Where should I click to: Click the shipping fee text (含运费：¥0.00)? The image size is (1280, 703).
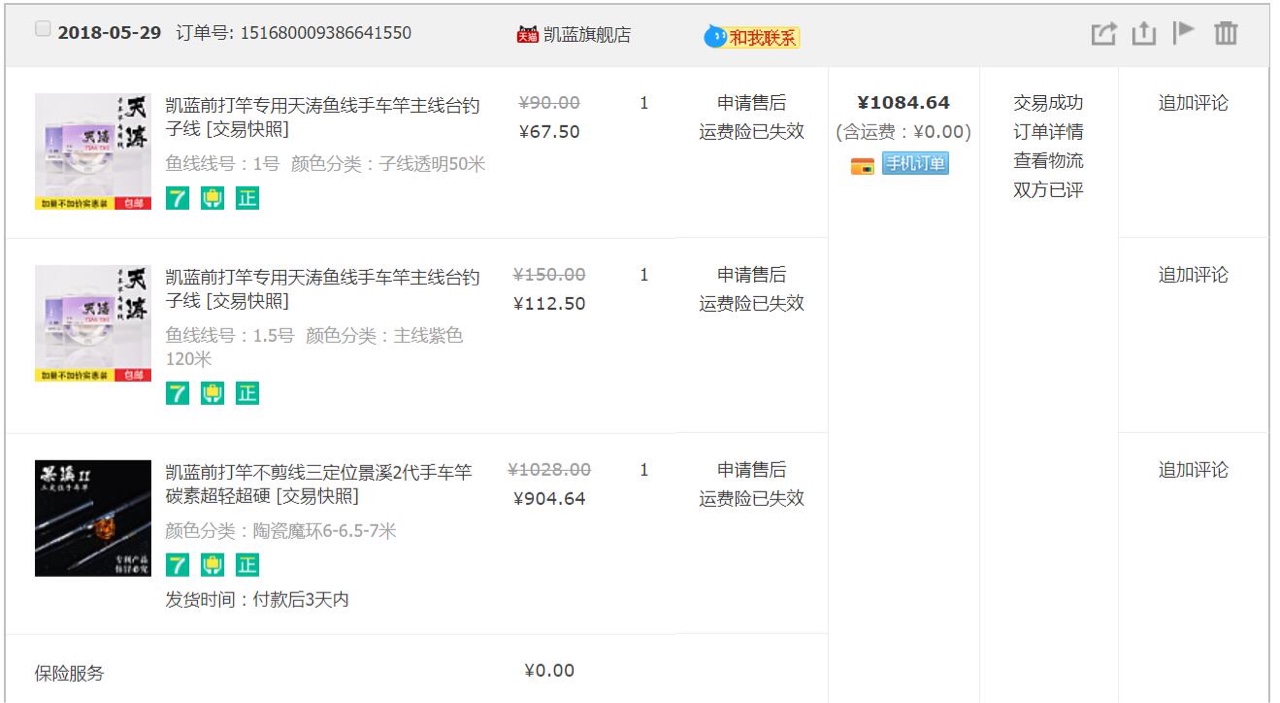(x=904, y=132)
